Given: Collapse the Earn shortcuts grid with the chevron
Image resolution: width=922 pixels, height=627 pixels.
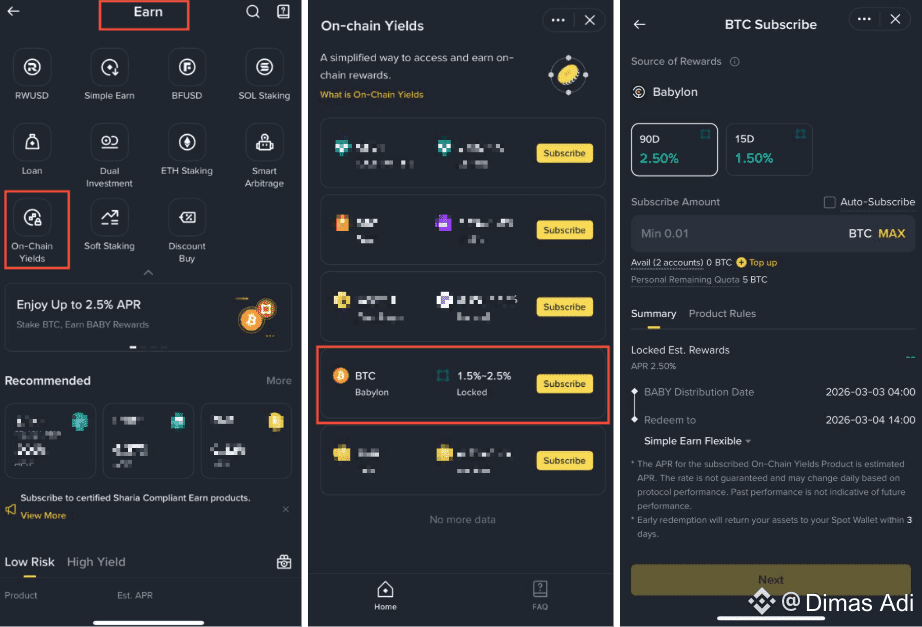Looking at the screenshot, I should coord(148,272).
